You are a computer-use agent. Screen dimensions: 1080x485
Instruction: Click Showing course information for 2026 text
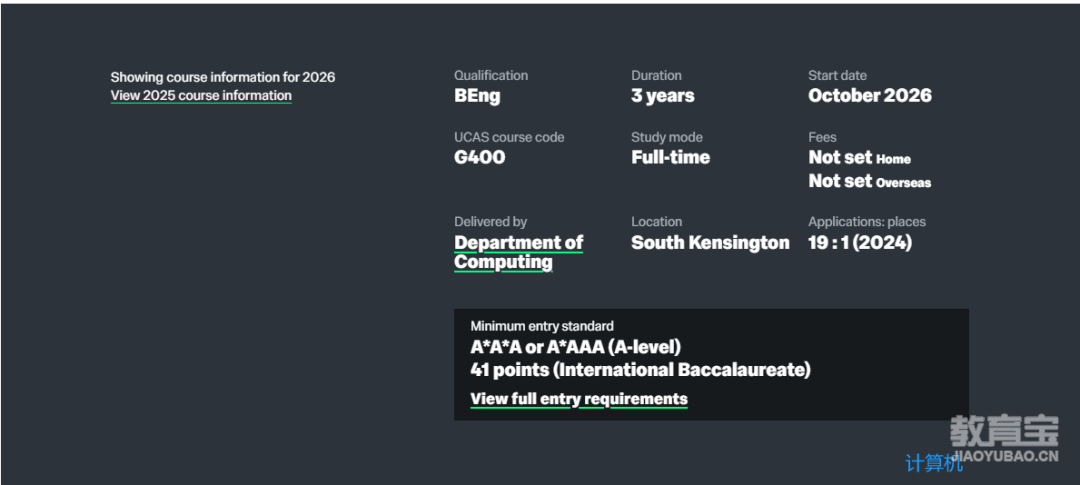[222, 77]
